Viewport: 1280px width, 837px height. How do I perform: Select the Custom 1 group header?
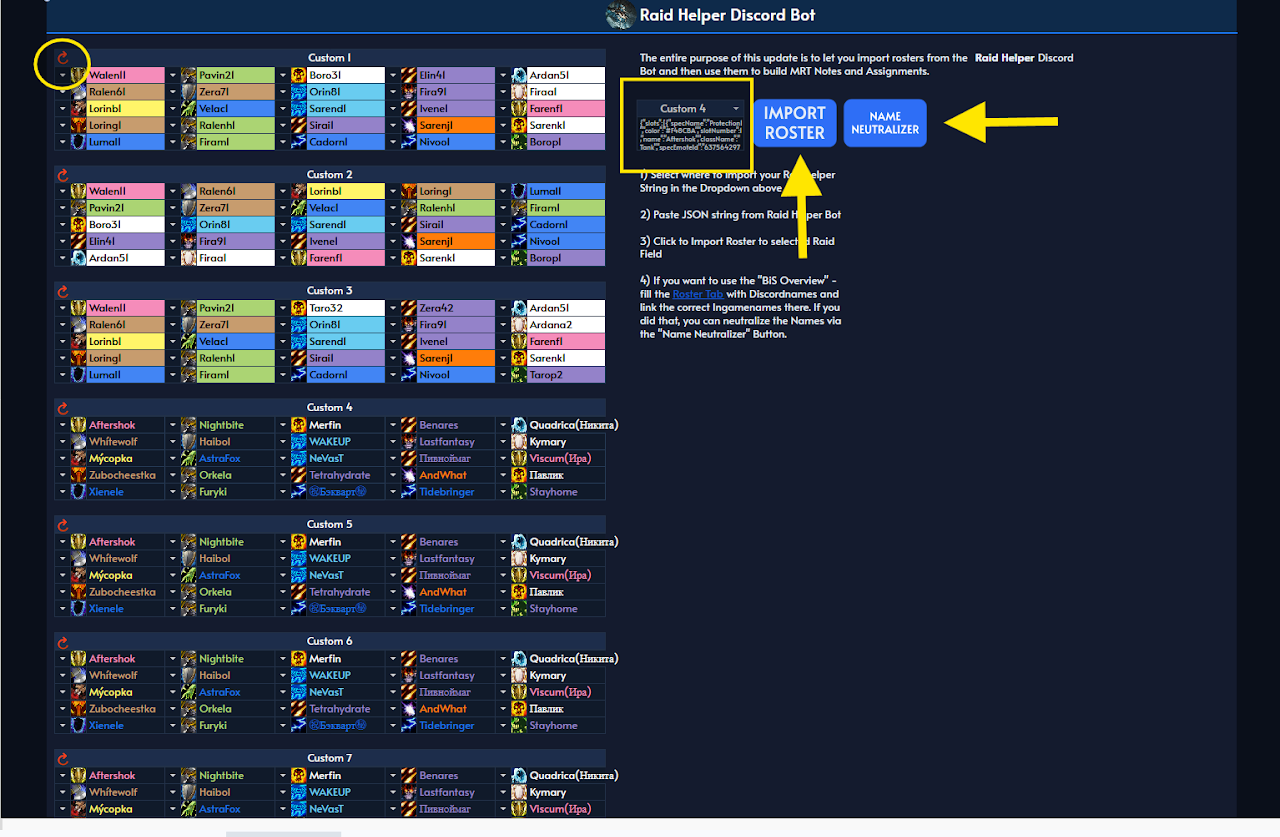click(x=329, y=58)
